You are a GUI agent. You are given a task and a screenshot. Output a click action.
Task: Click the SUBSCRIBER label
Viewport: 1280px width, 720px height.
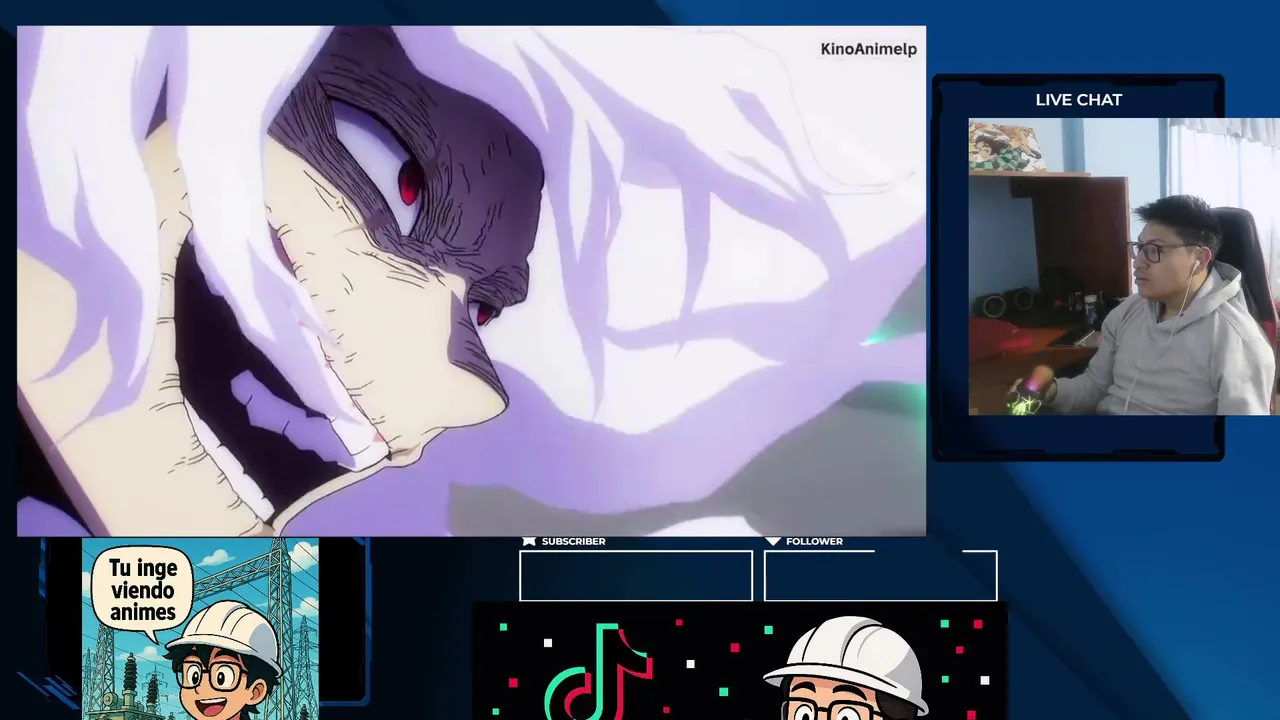coord(573,541)
